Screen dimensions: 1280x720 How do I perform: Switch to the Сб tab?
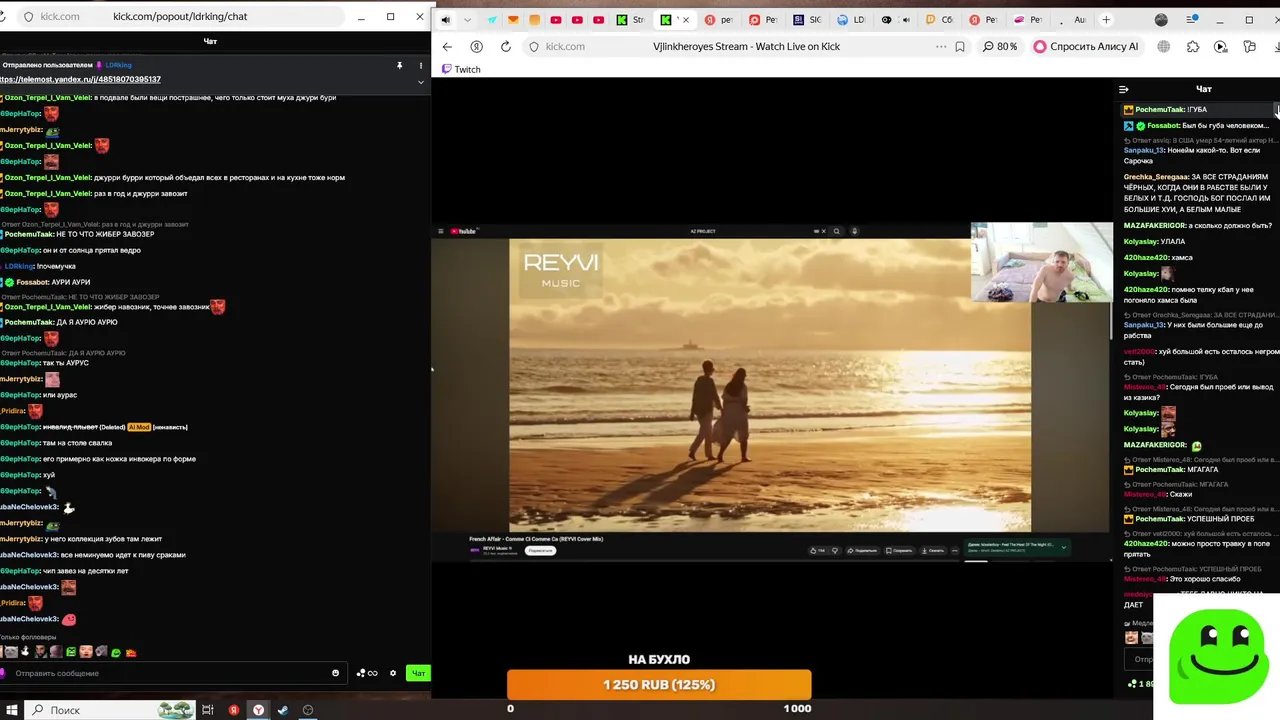939,19
